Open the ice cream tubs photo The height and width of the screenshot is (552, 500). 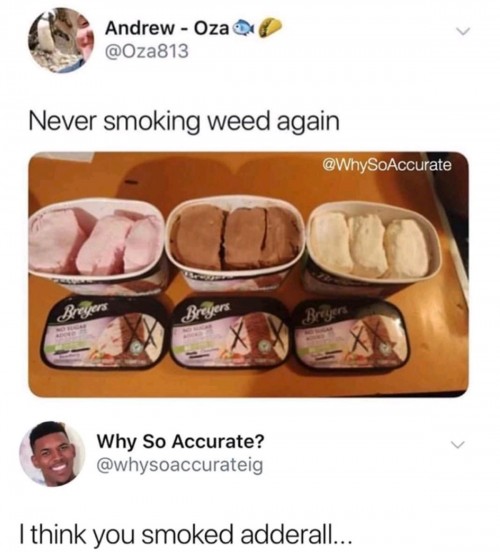click(248, 274)
